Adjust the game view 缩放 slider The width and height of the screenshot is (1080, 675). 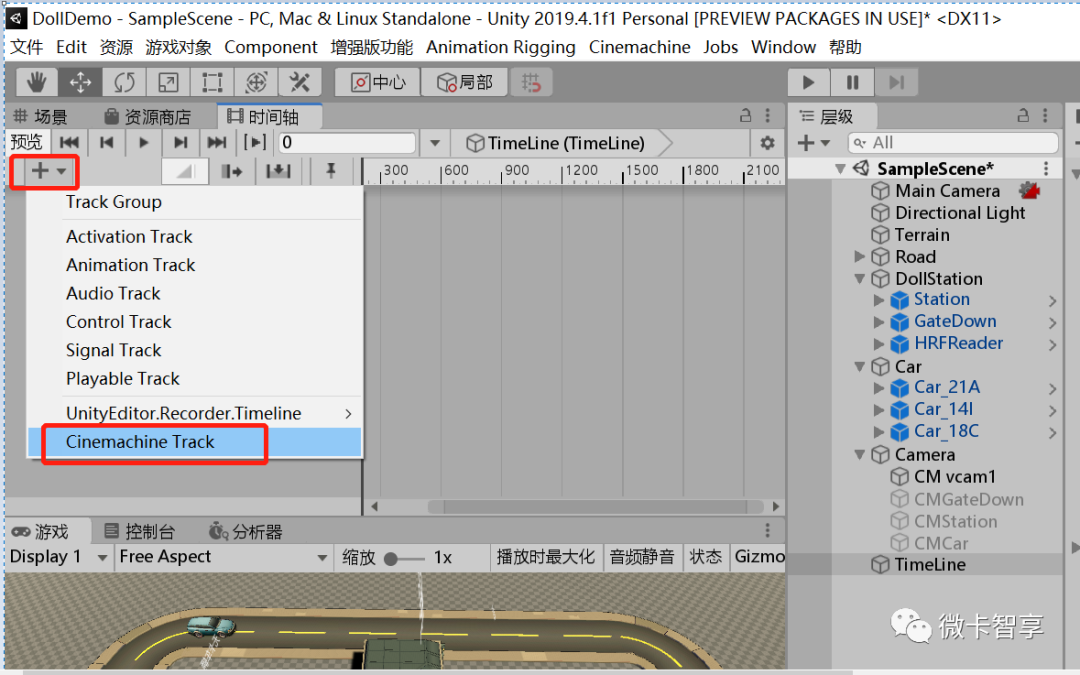point(404,558)
